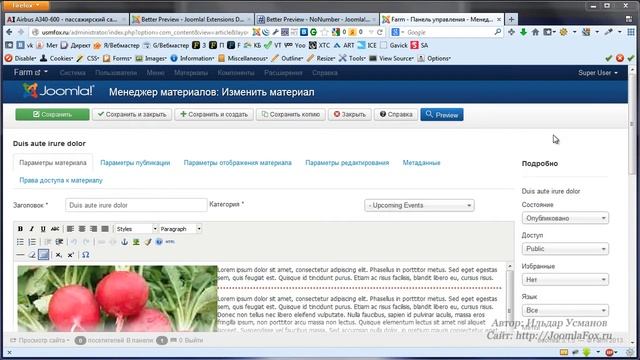640x360 pixels.
Task: Remove formatting with the eraser icon
Action: [32, 255]
